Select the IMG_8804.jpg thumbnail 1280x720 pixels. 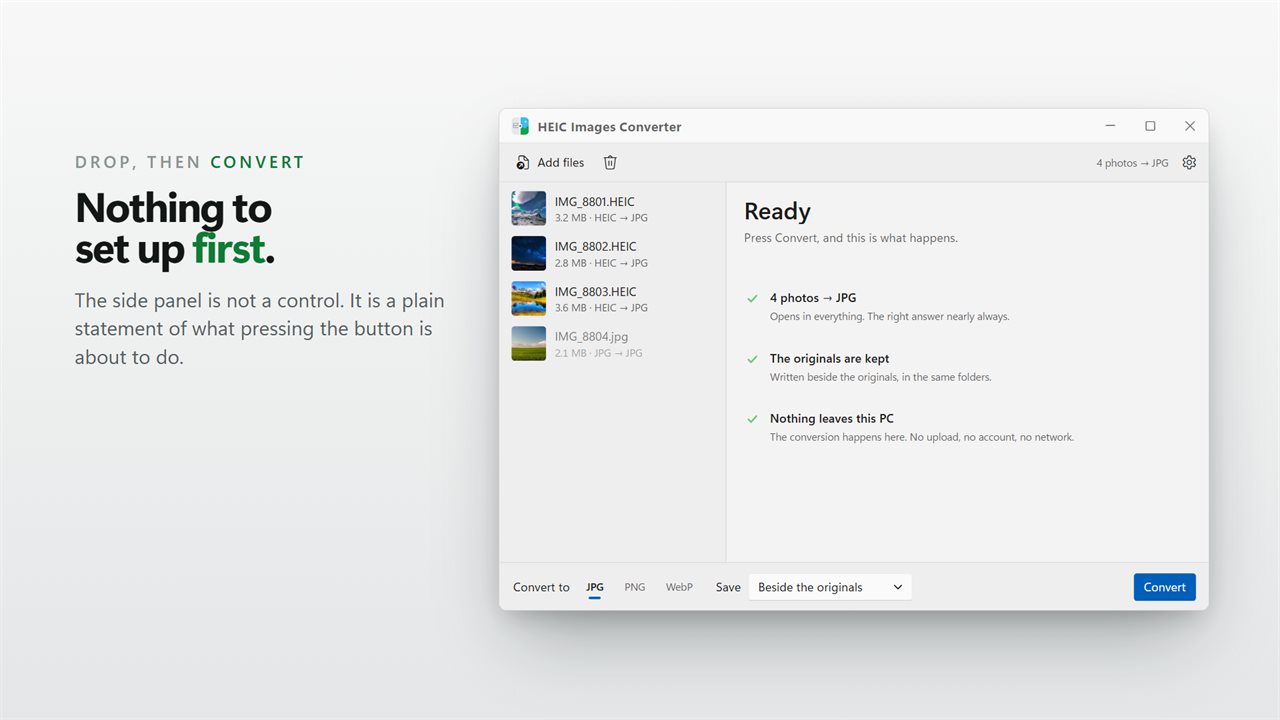point(529,343)
